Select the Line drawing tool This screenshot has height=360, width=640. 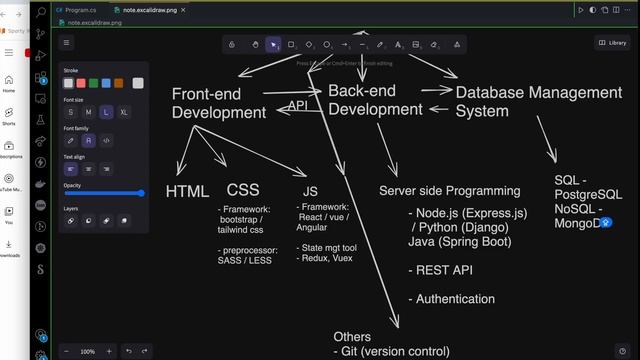[x=362, y=44]
